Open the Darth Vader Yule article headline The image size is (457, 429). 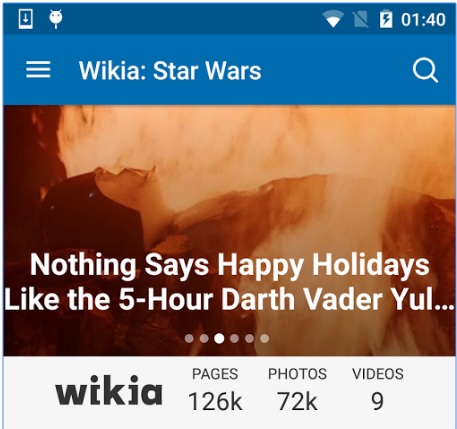coord(229,282)
